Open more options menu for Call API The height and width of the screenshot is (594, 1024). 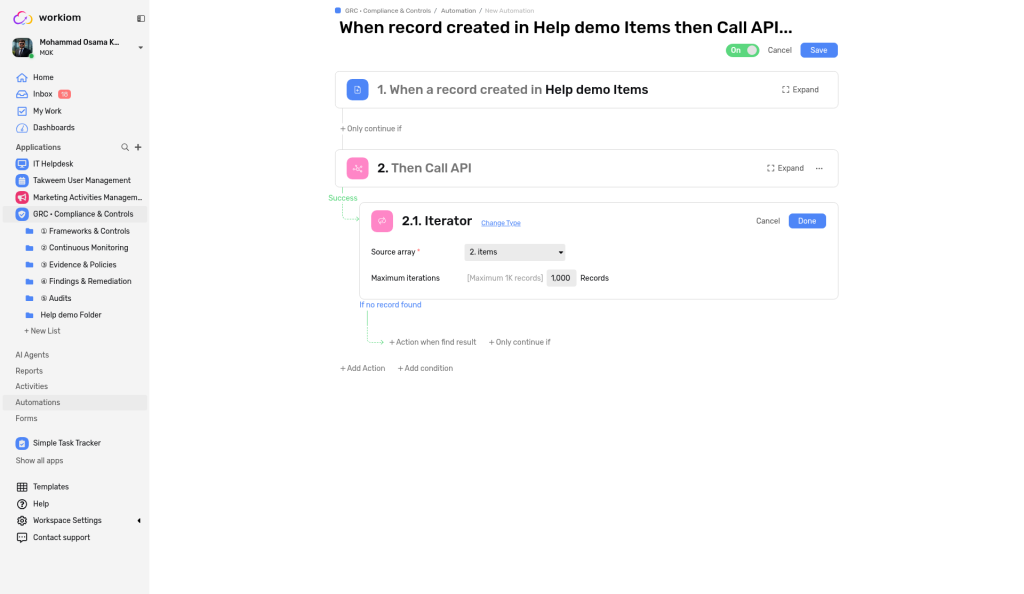[x=819, y=168]
